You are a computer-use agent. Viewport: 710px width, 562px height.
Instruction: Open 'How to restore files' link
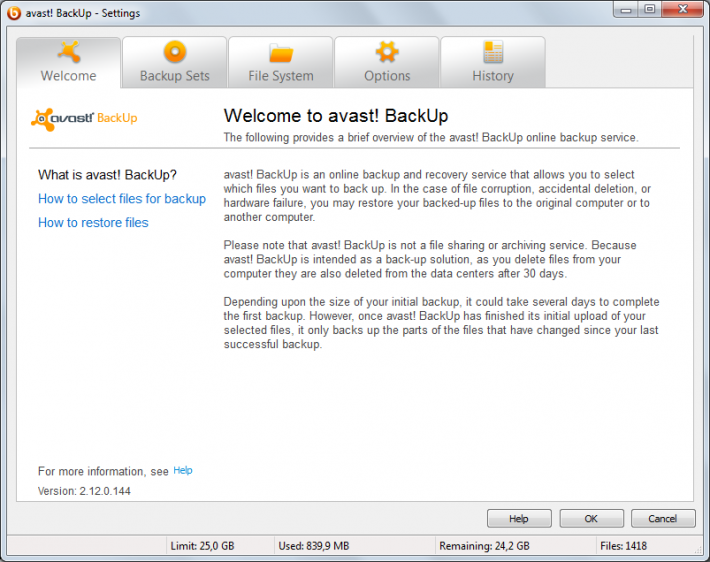tap(93, 223)
